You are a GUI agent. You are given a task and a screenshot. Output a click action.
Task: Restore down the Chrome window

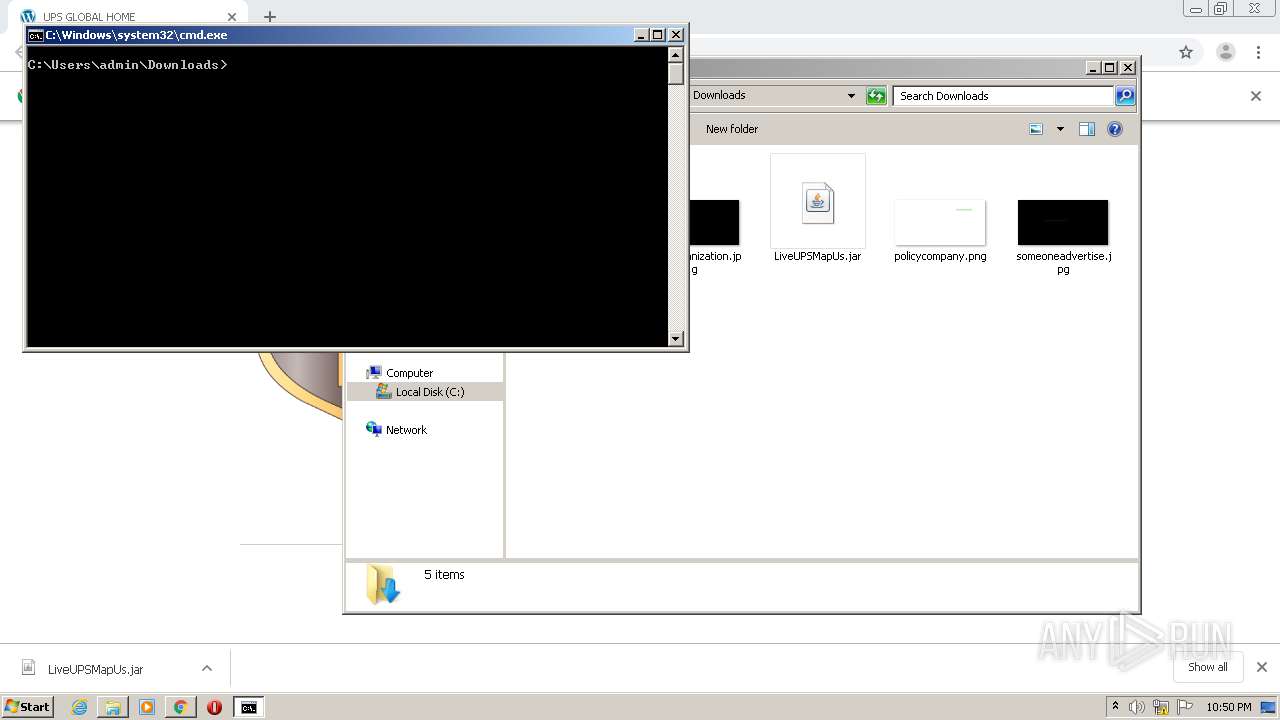(1220, 9)
